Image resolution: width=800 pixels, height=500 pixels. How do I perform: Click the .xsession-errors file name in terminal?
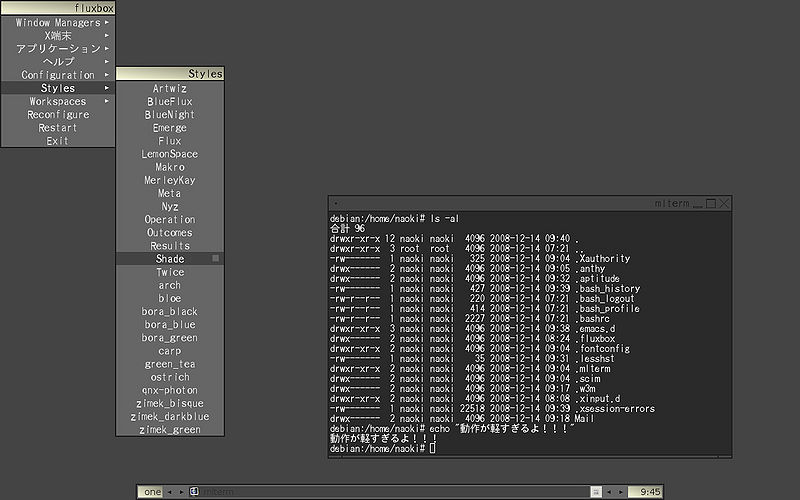pos(615,409)
